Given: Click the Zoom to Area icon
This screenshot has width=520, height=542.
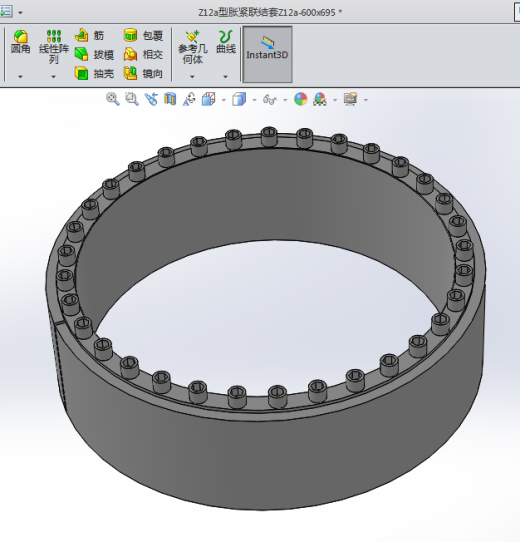Looking at the screenshot, I should 132,99.
